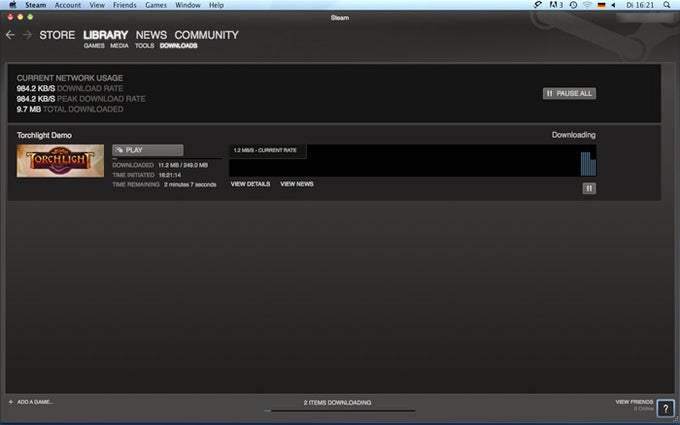Pause all downloads with PAUSE ALL
This screenshot has width=680, height=425.
(x=569, y=93)
